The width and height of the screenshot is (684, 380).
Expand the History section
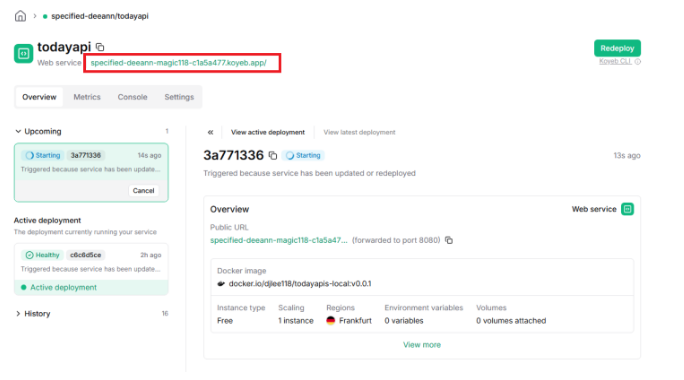click(x=18, y=314)
